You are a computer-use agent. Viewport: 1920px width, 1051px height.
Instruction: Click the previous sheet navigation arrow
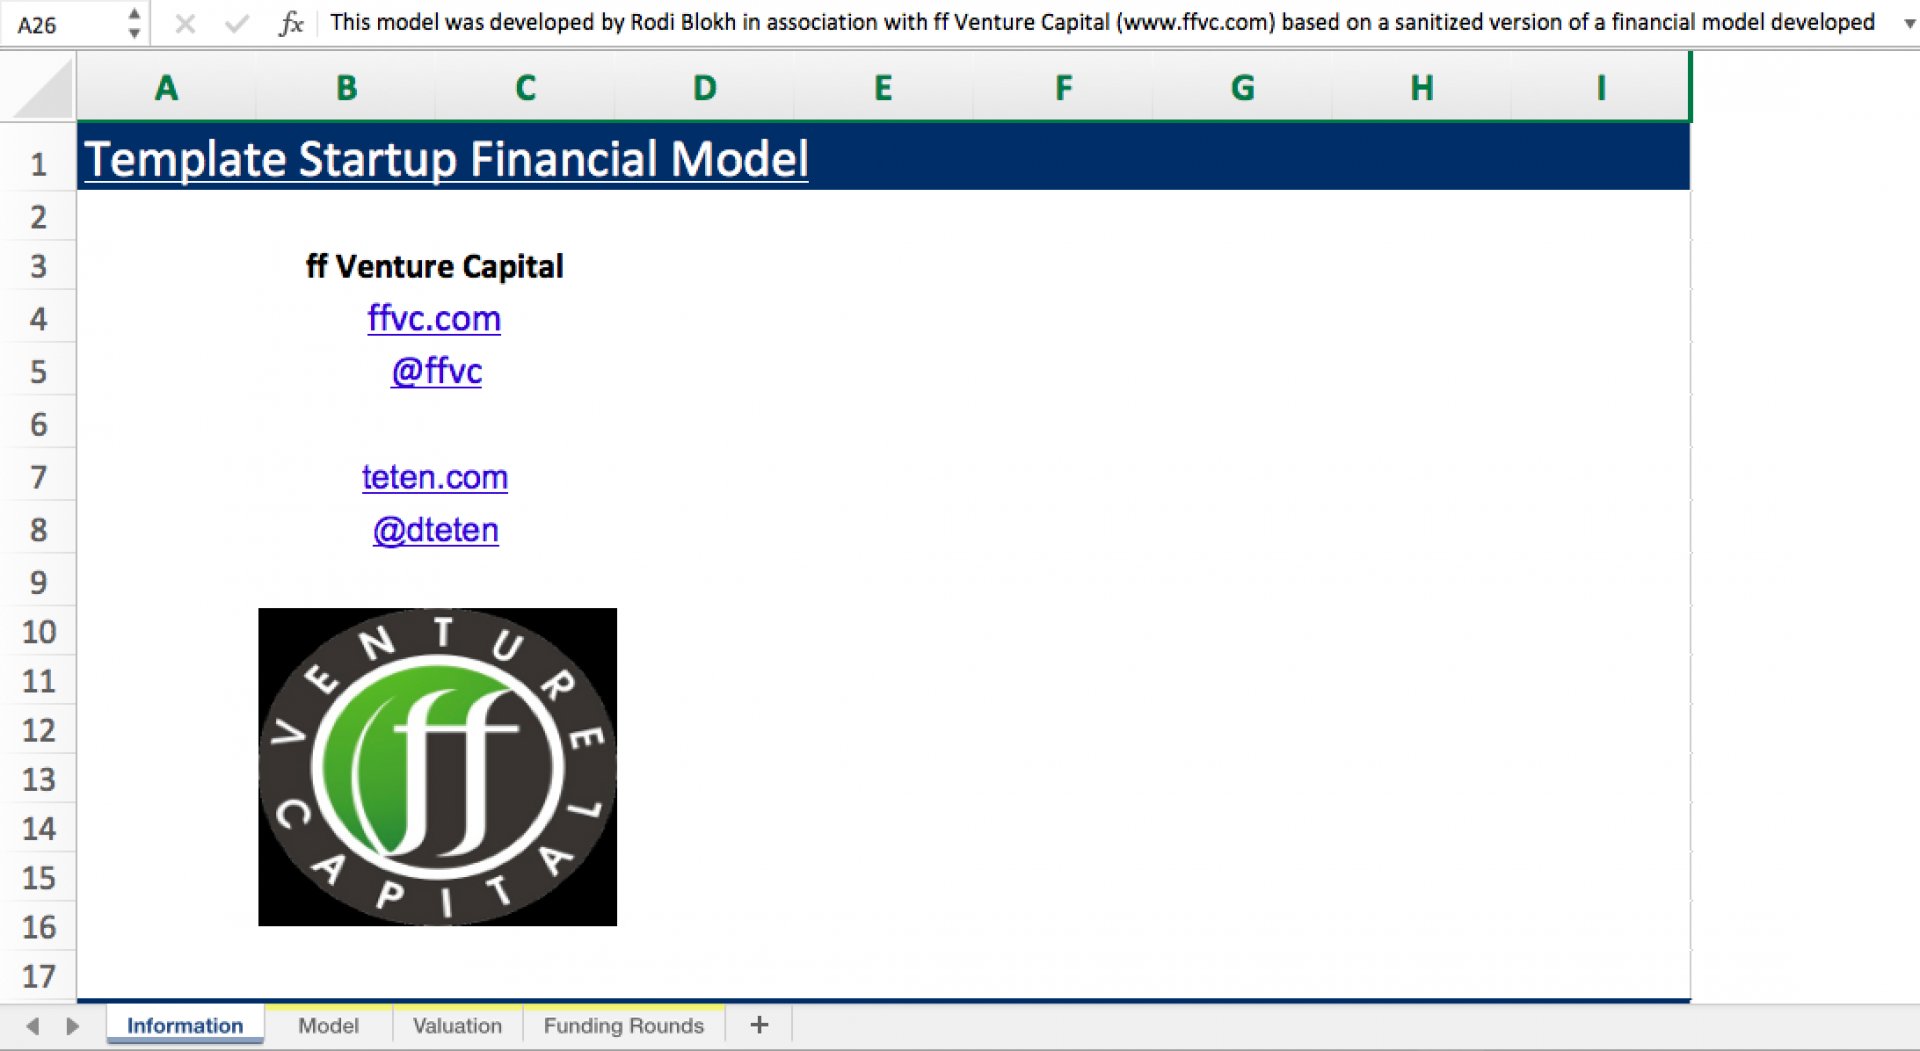[33, 1026]
